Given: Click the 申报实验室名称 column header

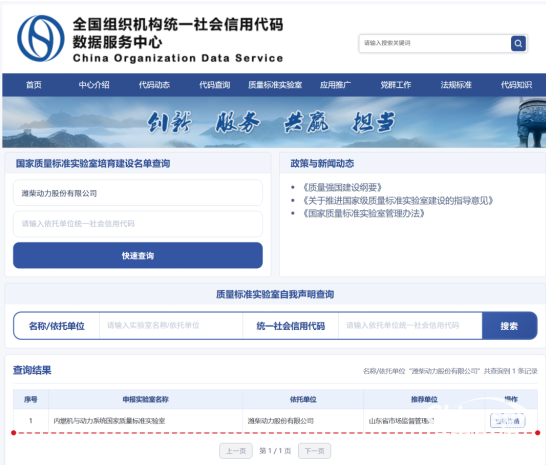Looking at the screenshot, I should (x=146, y=399).
